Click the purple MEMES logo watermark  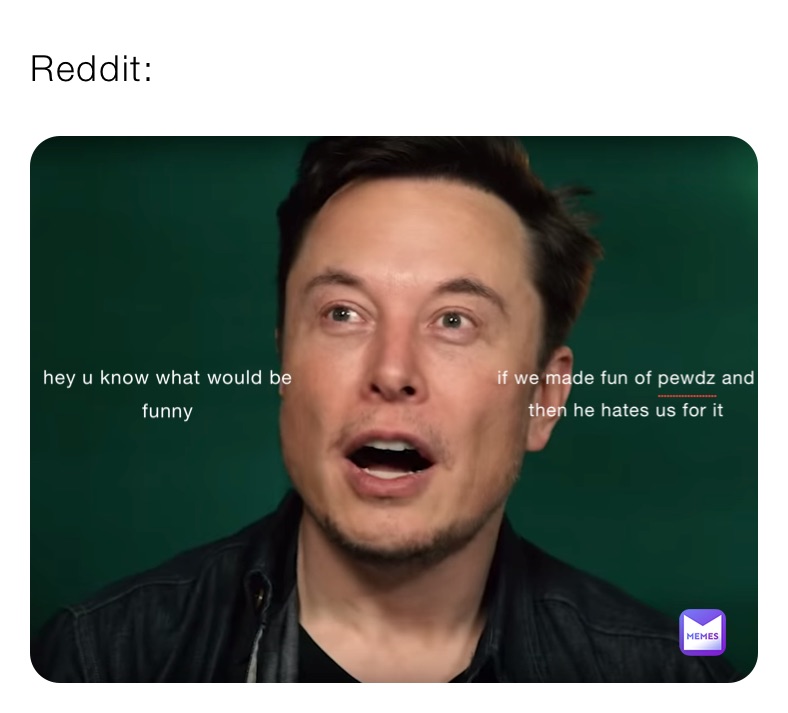pyautogui.click(x=702, y=632)
